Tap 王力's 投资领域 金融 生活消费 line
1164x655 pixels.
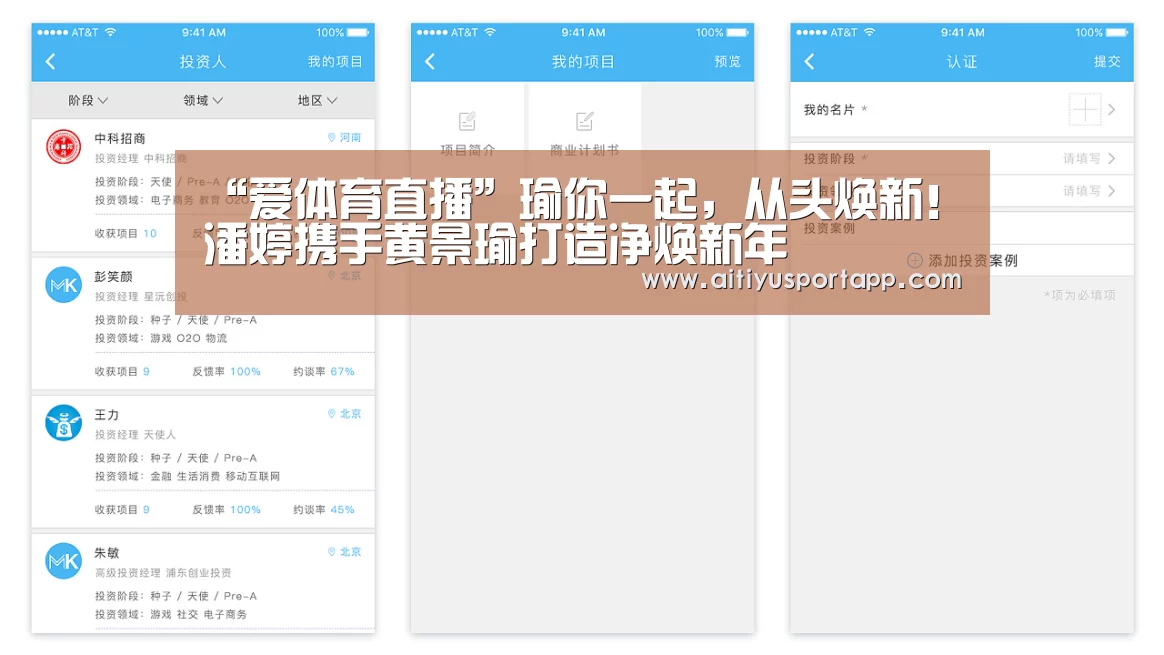[187, 477]
